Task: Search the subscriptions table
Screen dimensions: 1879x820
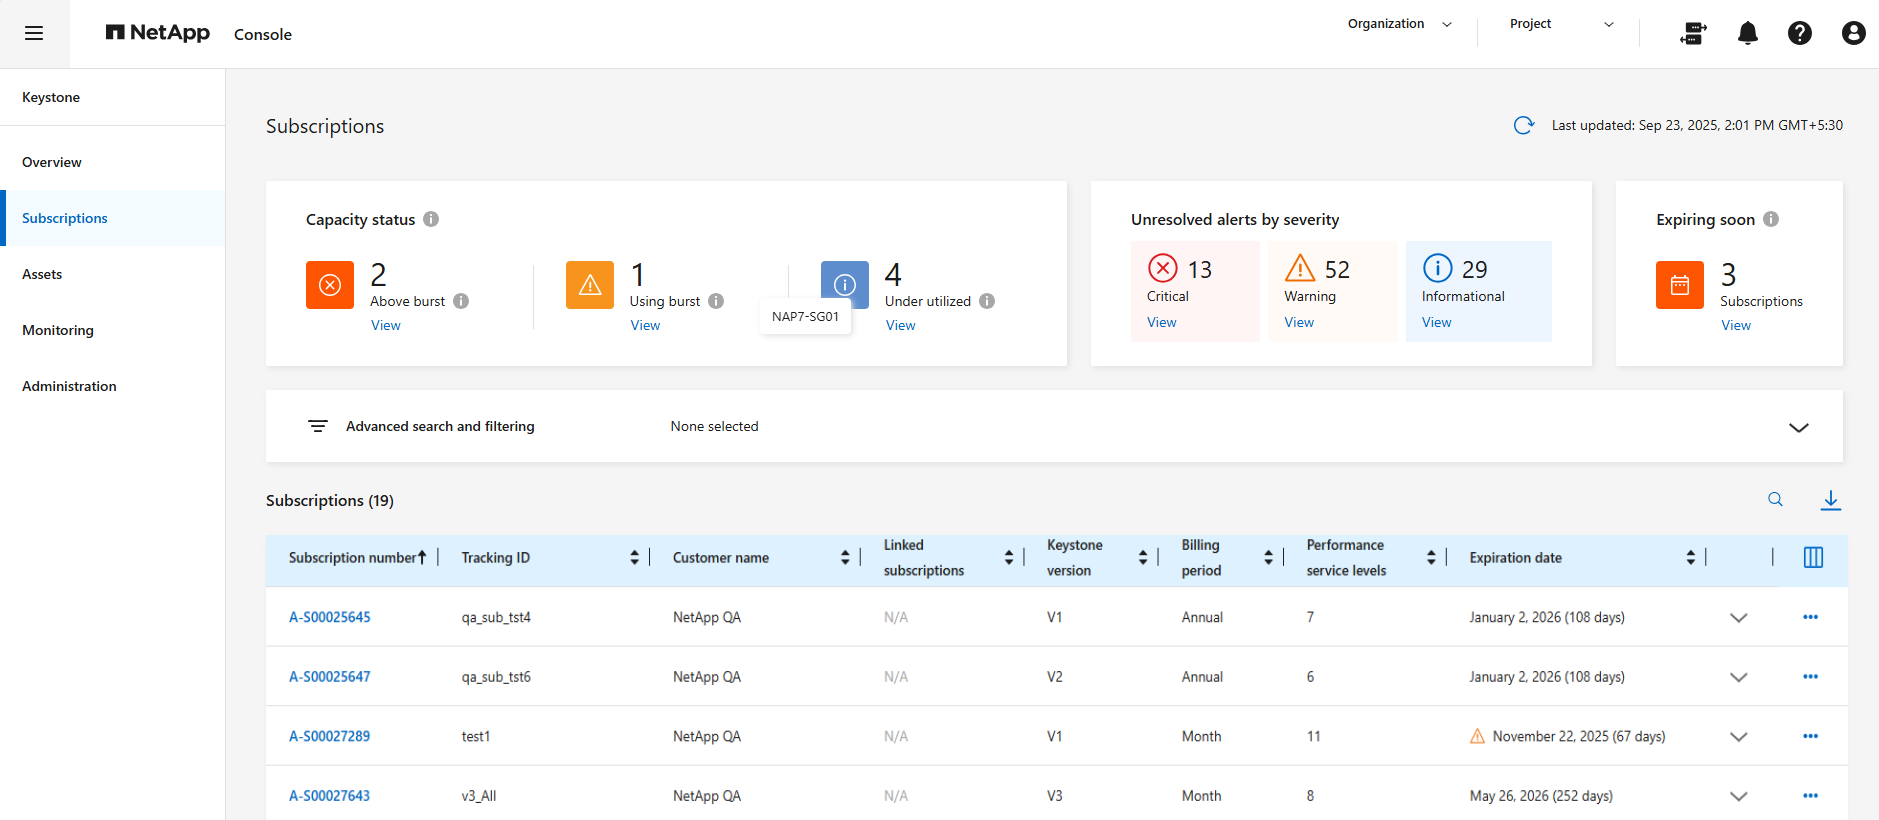Action: point(1775,500)
